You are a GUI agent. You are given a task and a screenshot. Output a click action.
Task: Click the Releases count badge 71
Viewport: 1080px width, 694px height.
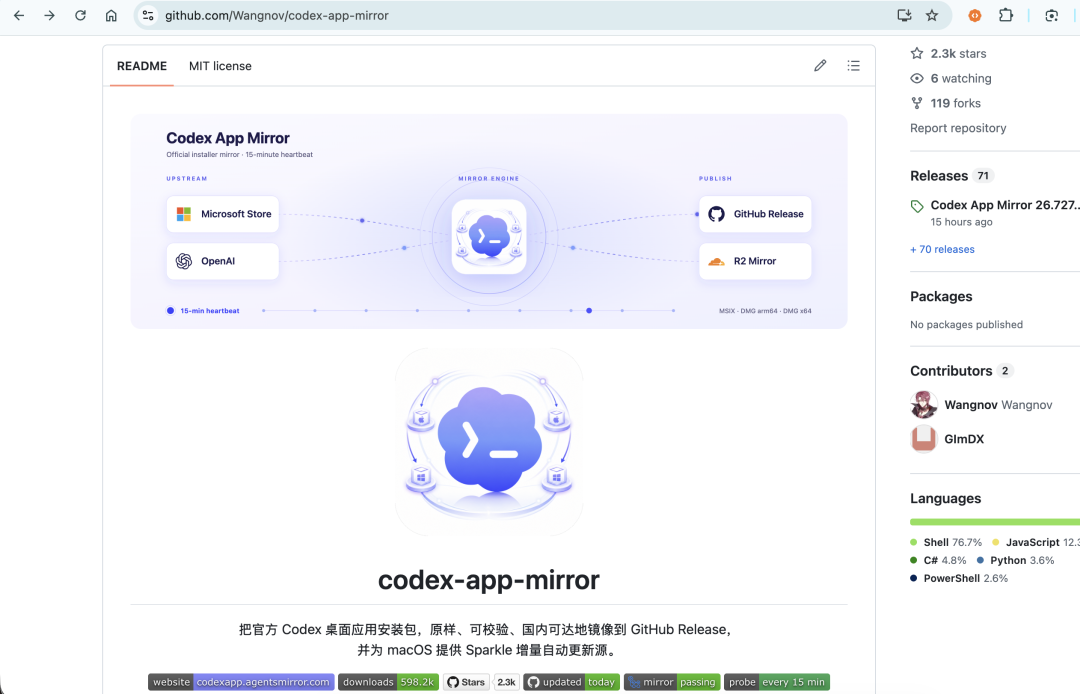click(983, 176)
